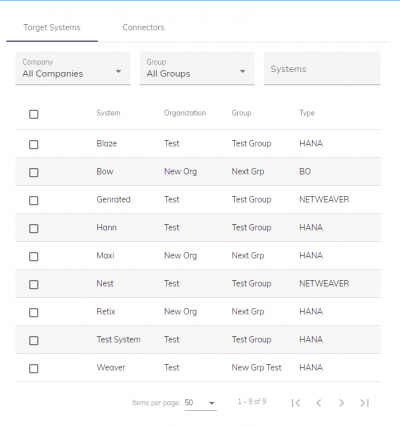400x427 pixels.
Task: Click the 1 – 9 of 9 range label
Action: tap(252, 402)
